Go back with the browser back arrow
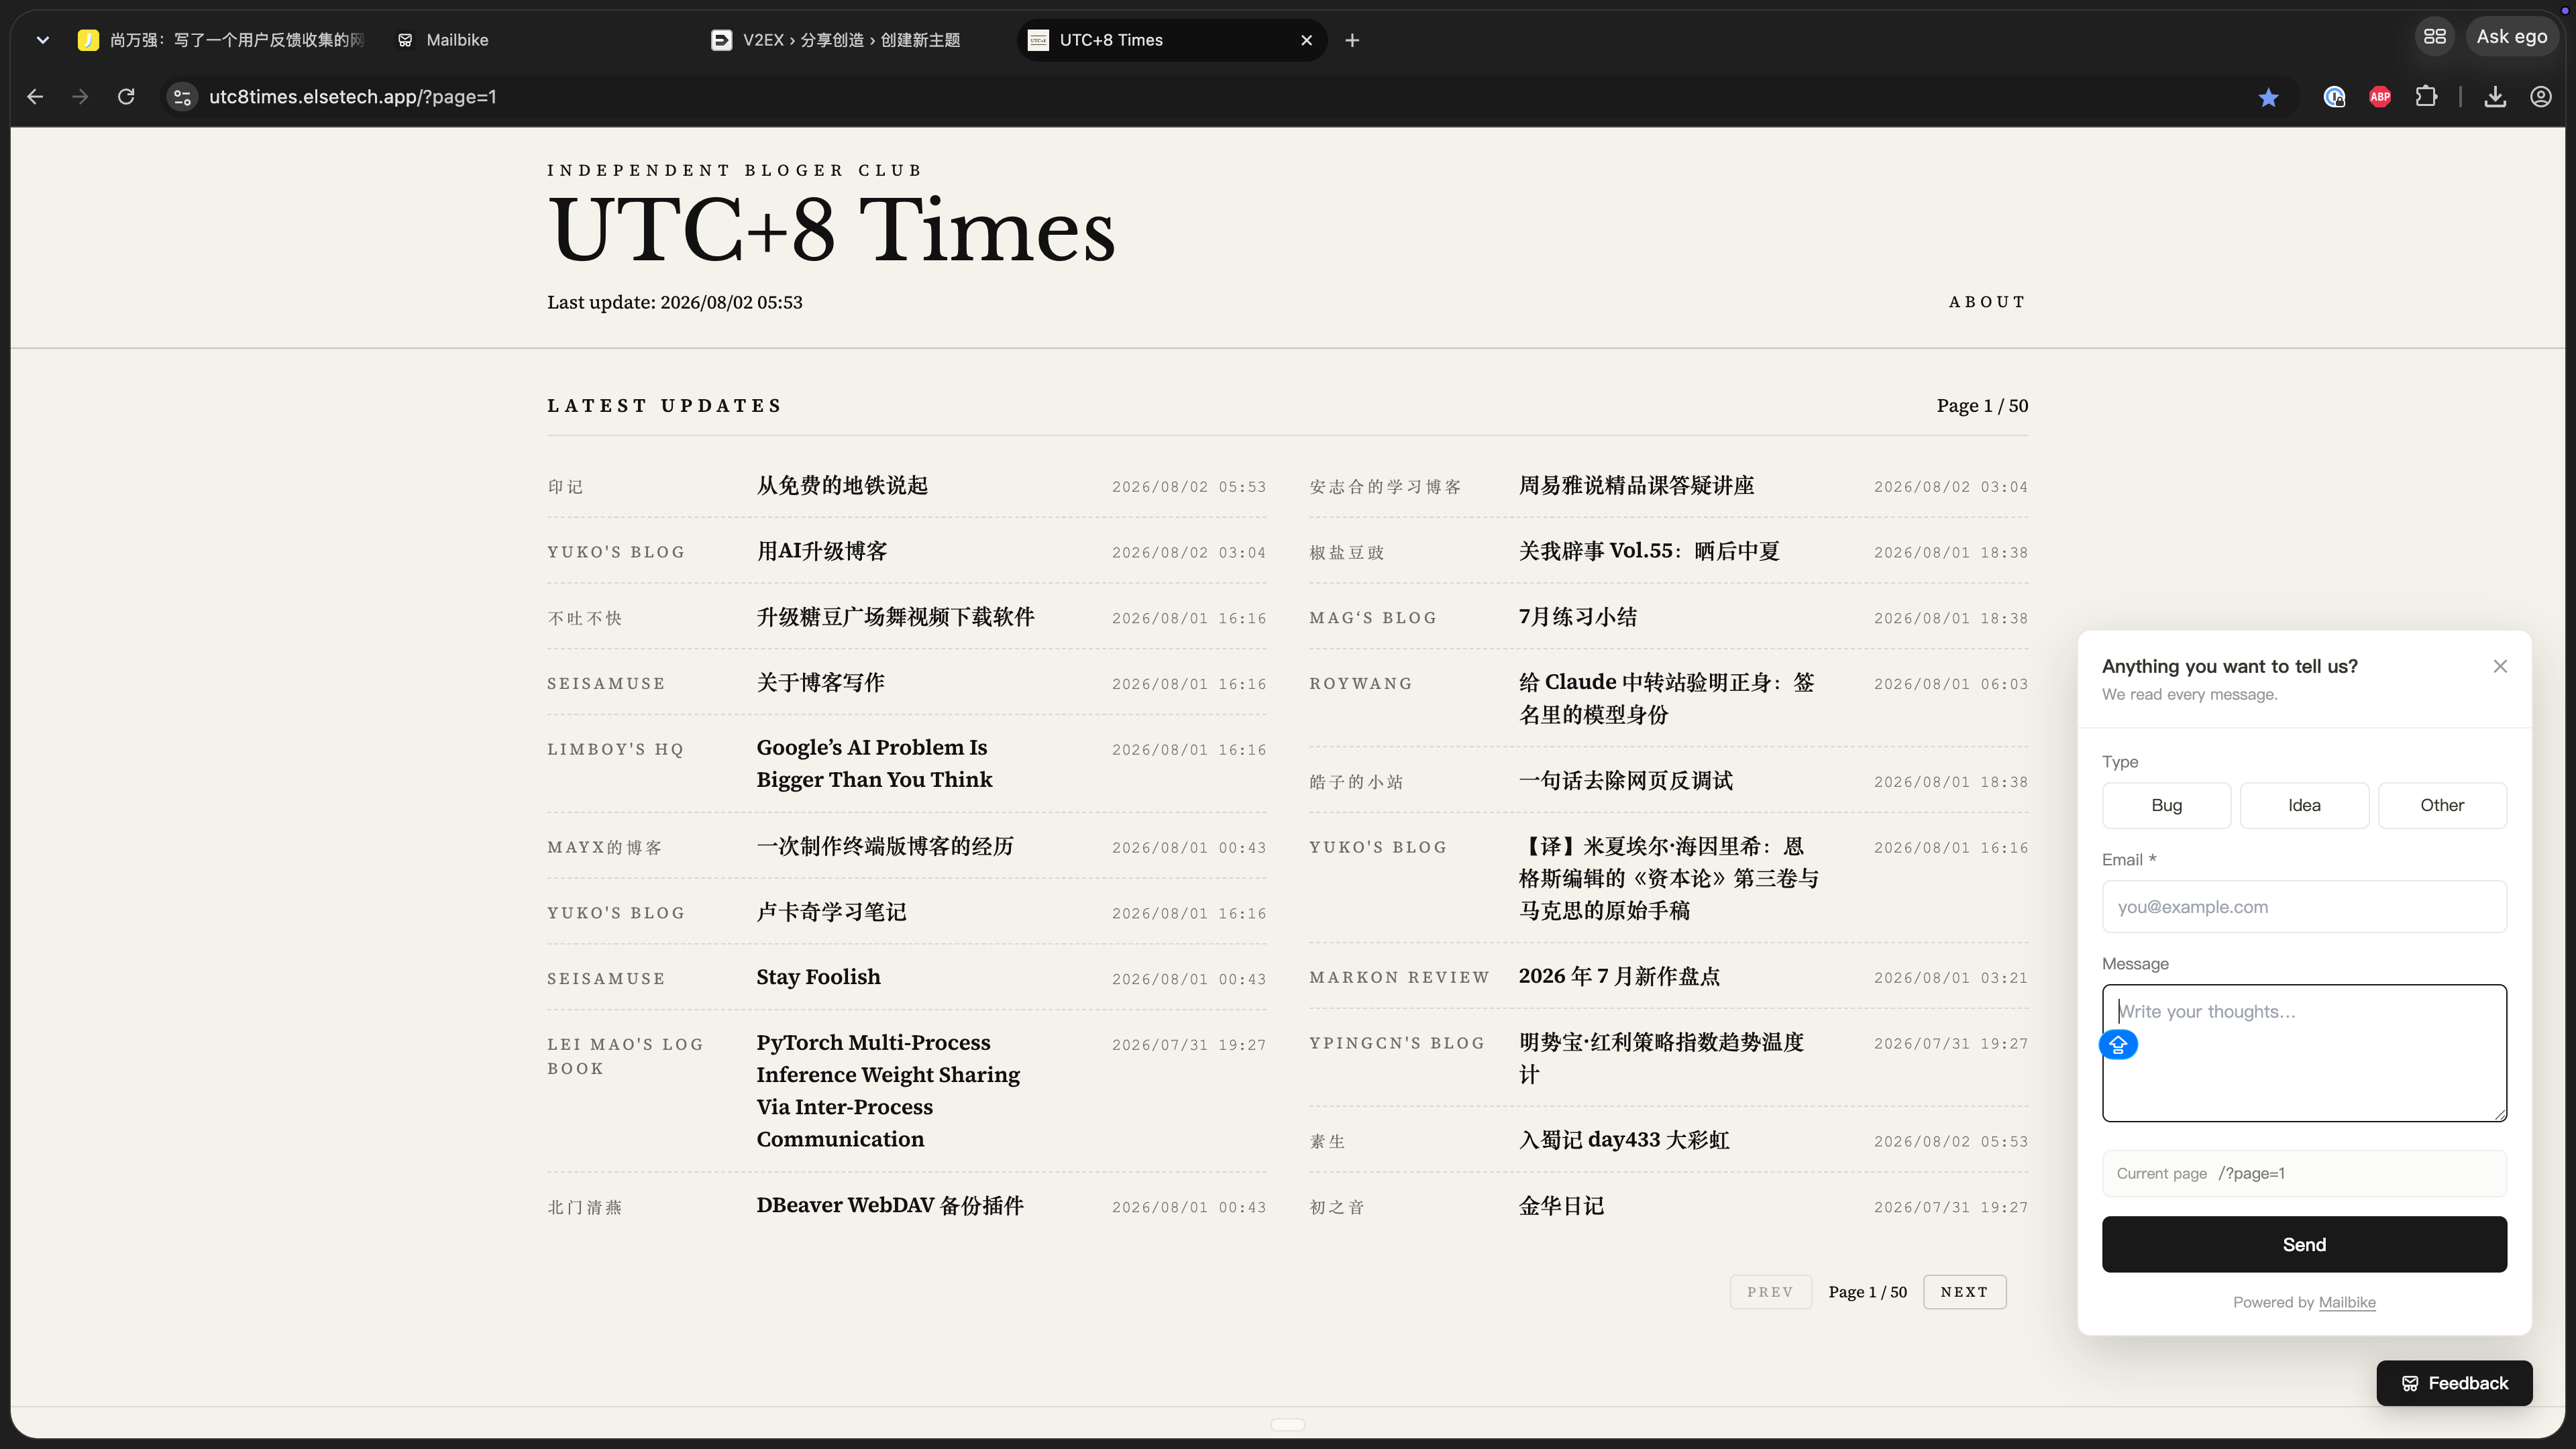The height and width of the screenshot is (1449, 2576). (35, 97)
